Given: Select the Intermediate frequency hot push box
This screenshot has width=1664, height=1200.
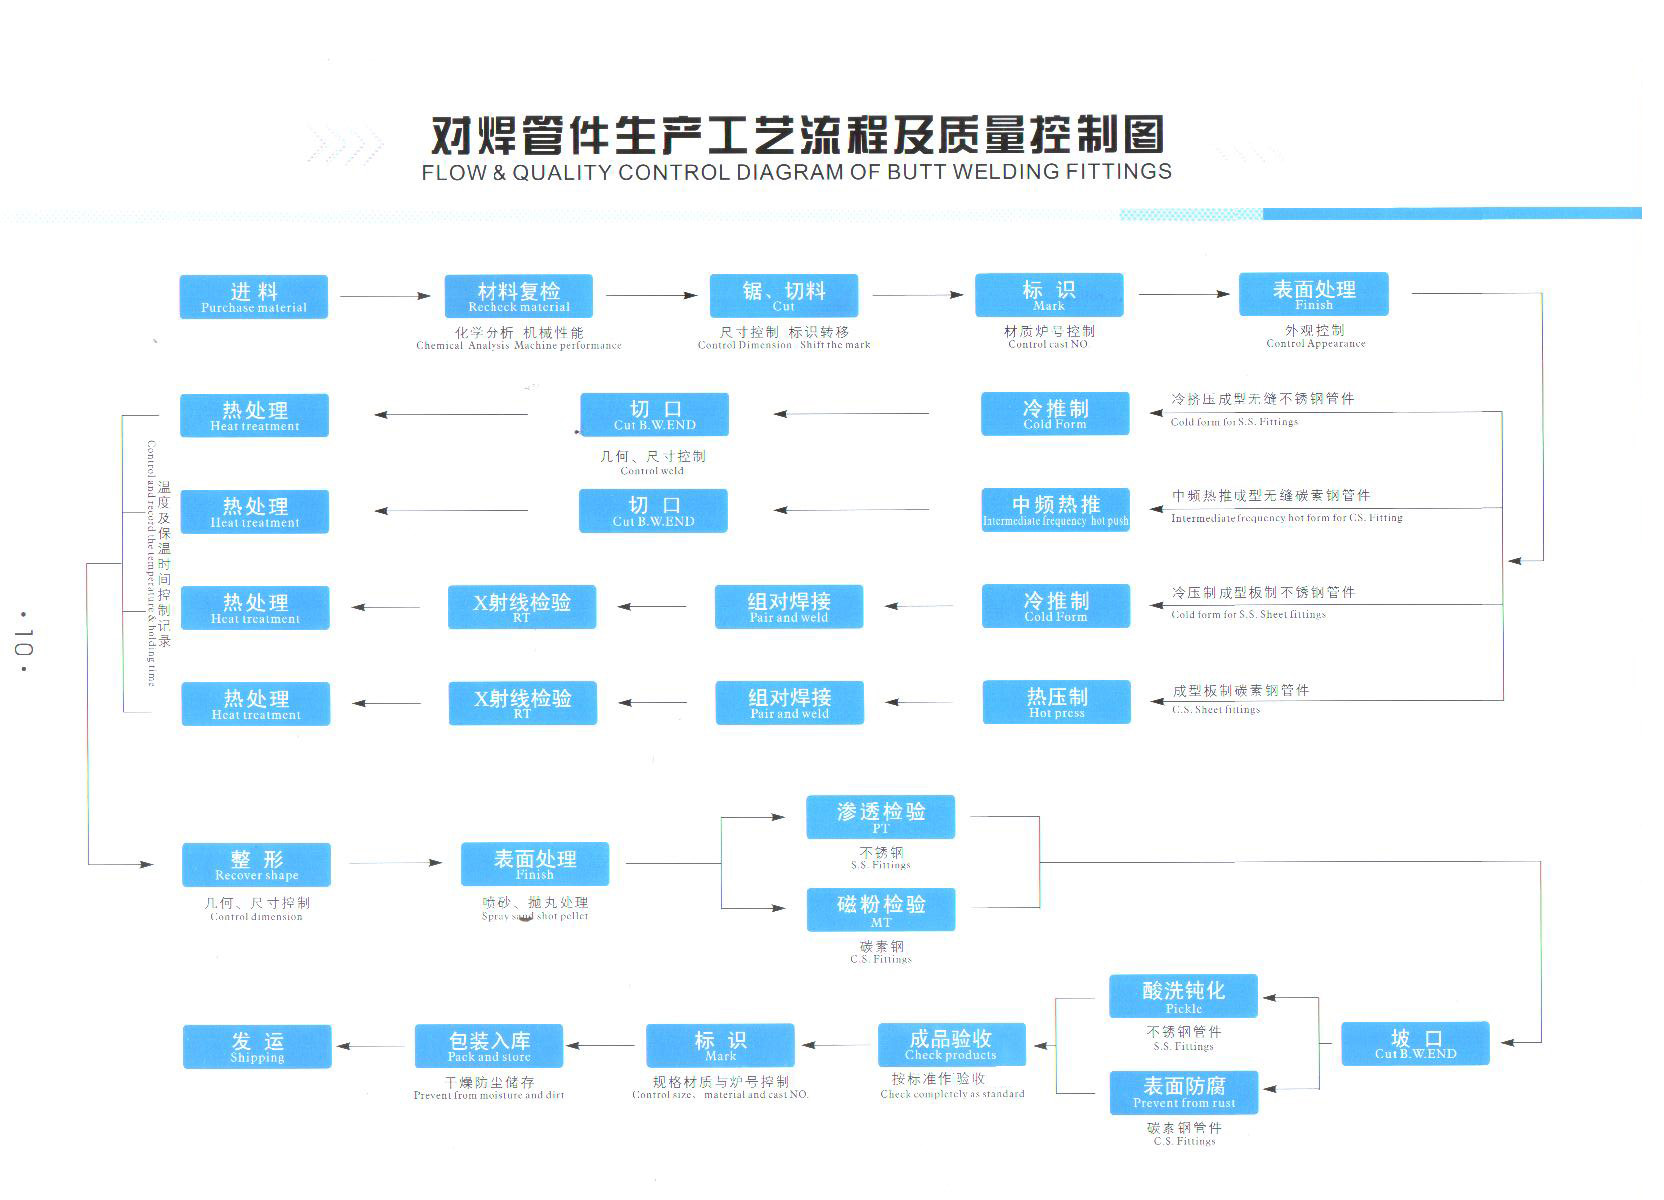Looking at the screenshot, I should tap(1056, 510).
